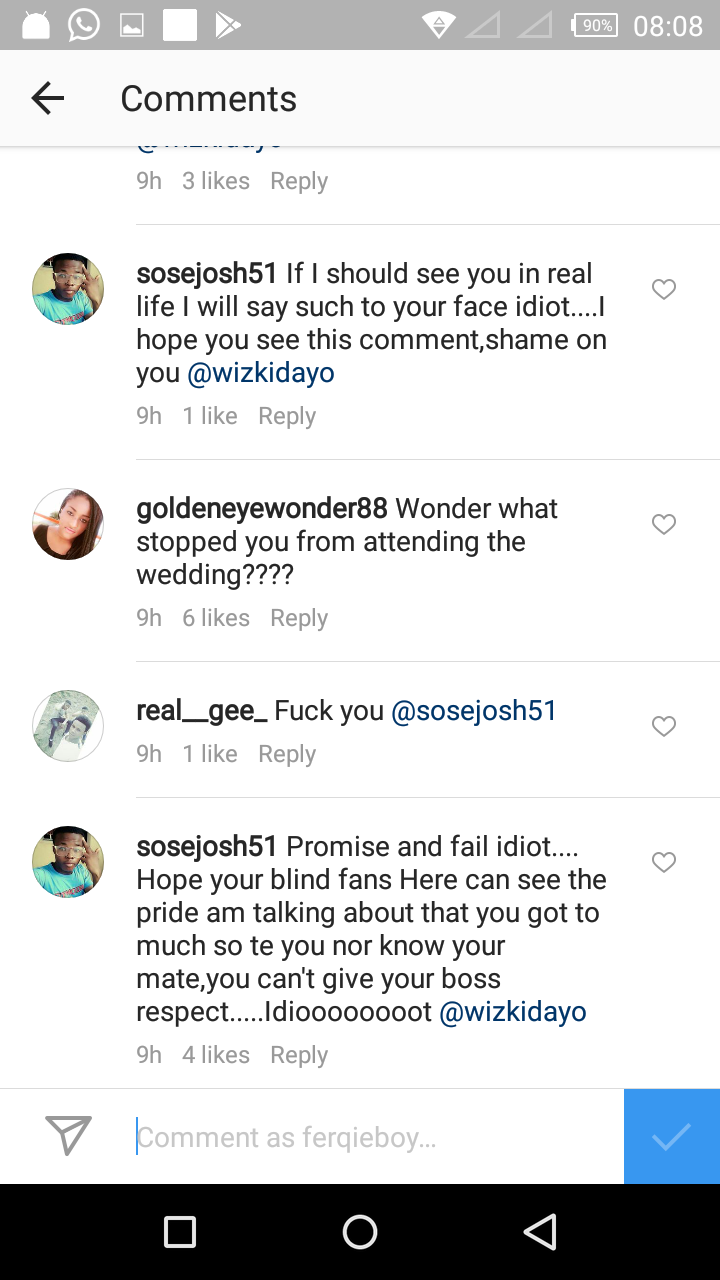Tap the Android home circle button
This screenshot has width=720, height=1280.
pos(360,1232)
